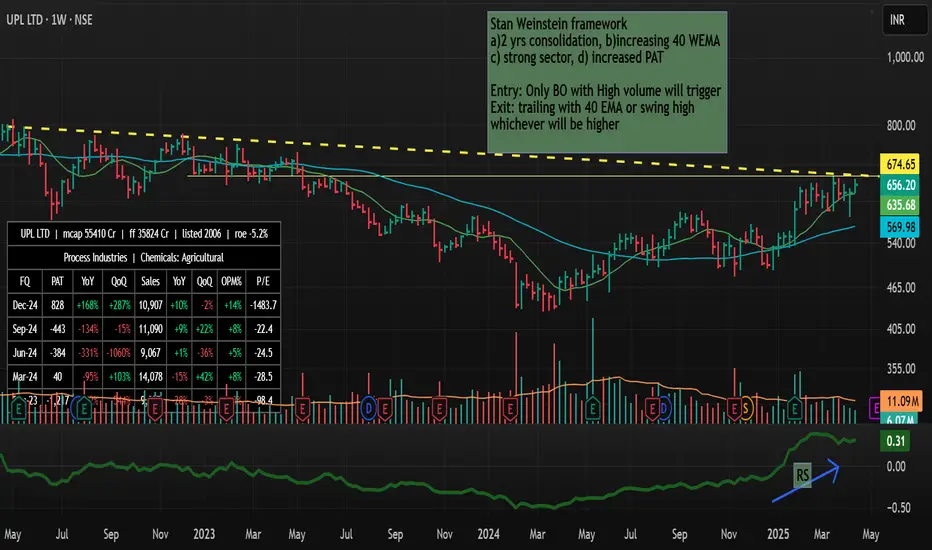
Task: Click the P/E column header
Action: [x=263, y=281]
